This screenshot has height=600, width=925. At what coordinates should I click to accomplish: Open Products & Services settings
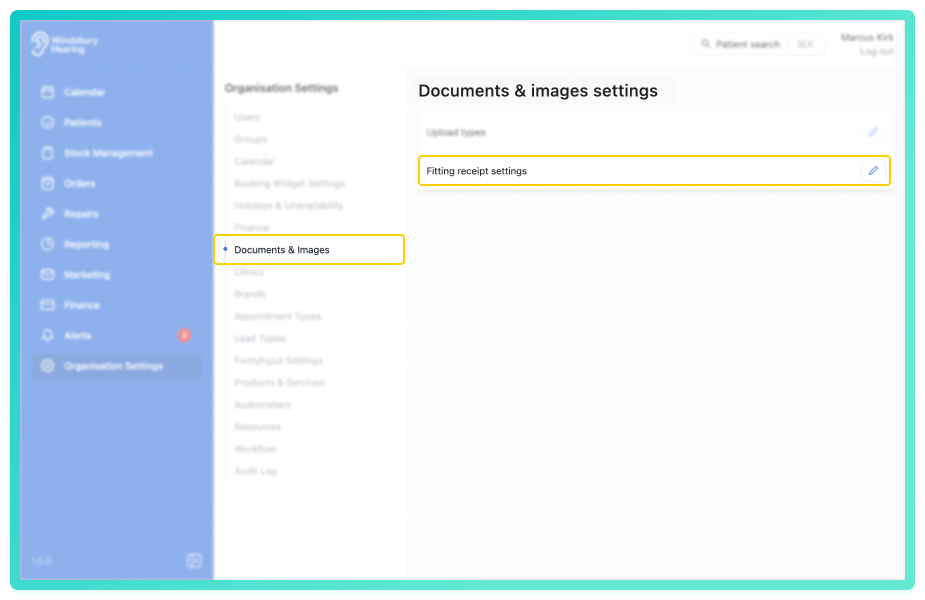coord(280,383)
